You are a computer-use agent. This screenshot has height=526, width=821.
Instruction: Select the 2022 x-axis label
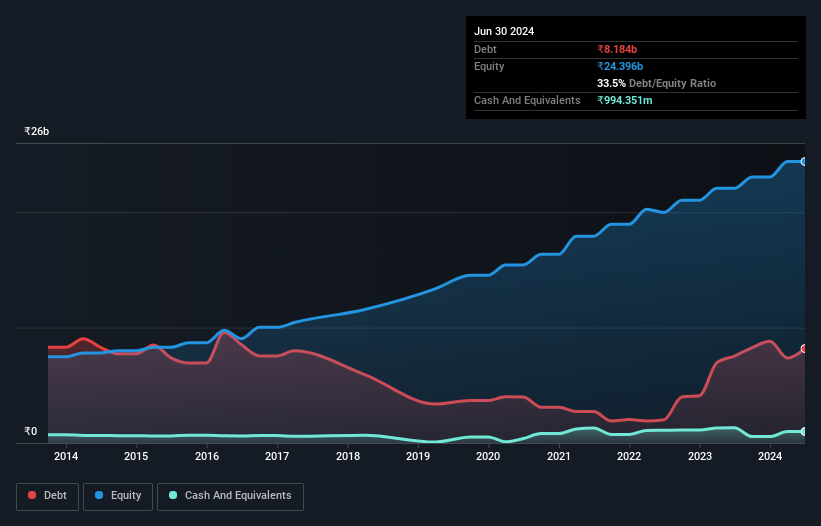[x=629, y=456]
